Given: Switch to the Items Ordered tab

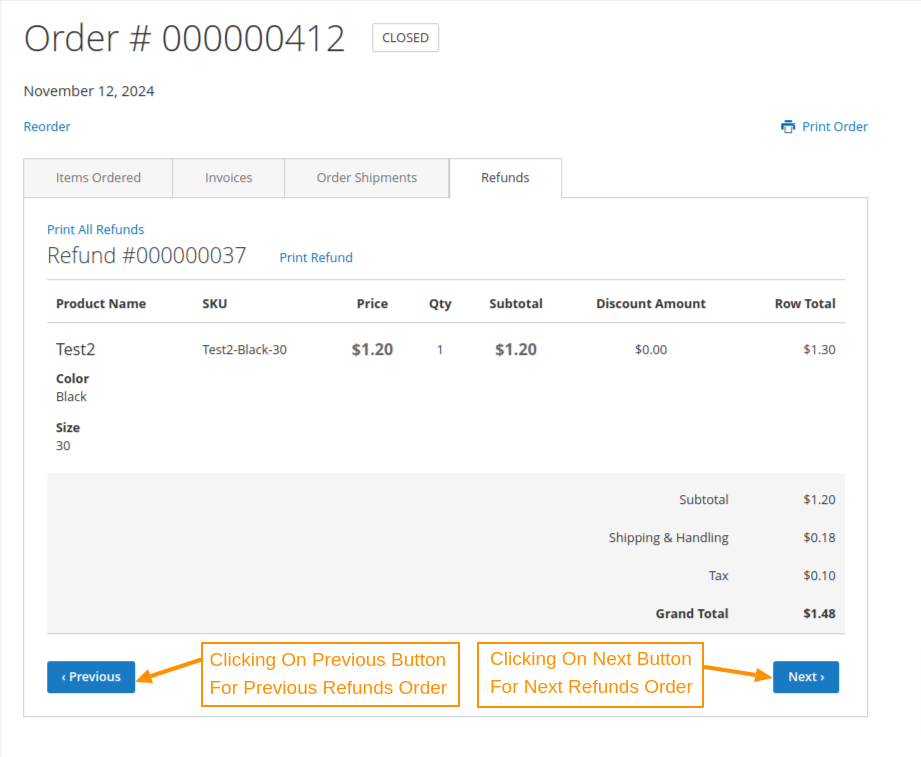Looking at the screenshot, I should pos(98,178).
